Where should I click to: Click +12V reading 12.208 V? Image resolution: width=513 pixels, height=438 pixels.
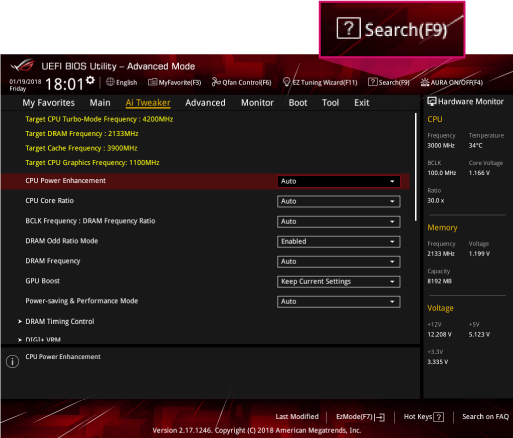coord(440,334)
